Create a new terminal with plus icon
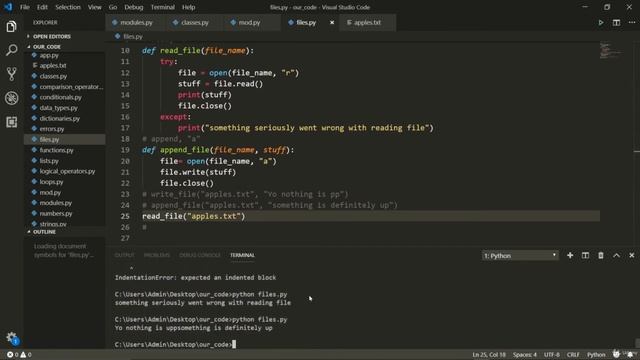640x360 pixels. [x=570, y=256]
